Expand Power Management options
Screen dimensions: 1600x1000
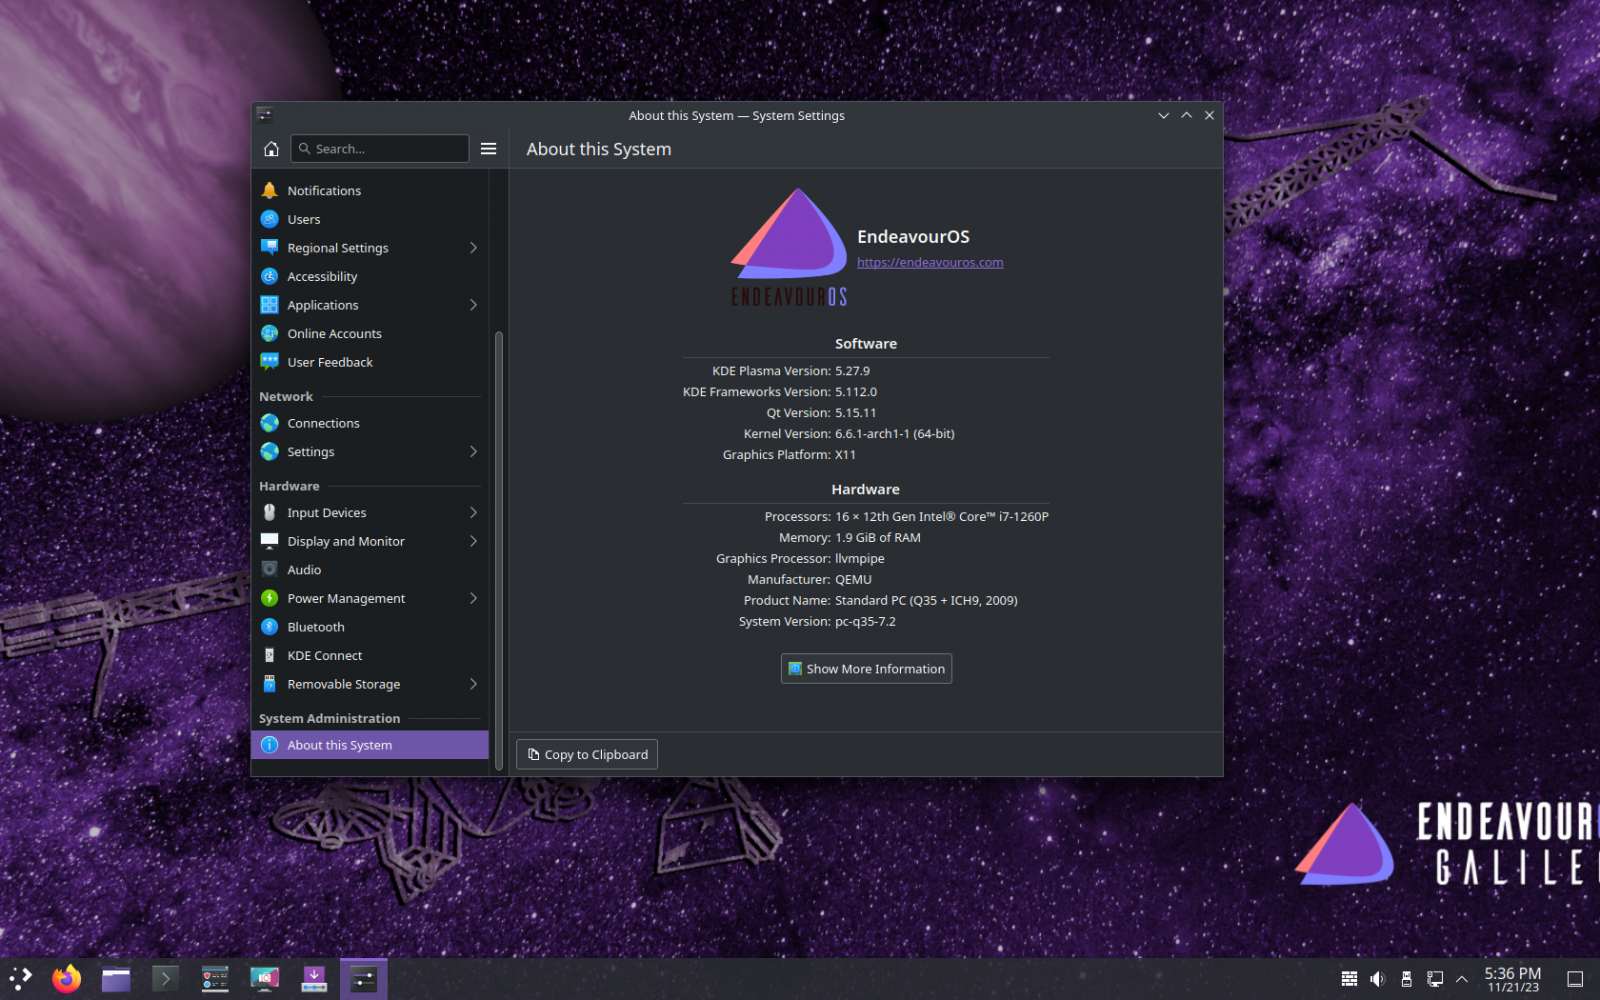[x=473, y=598]
